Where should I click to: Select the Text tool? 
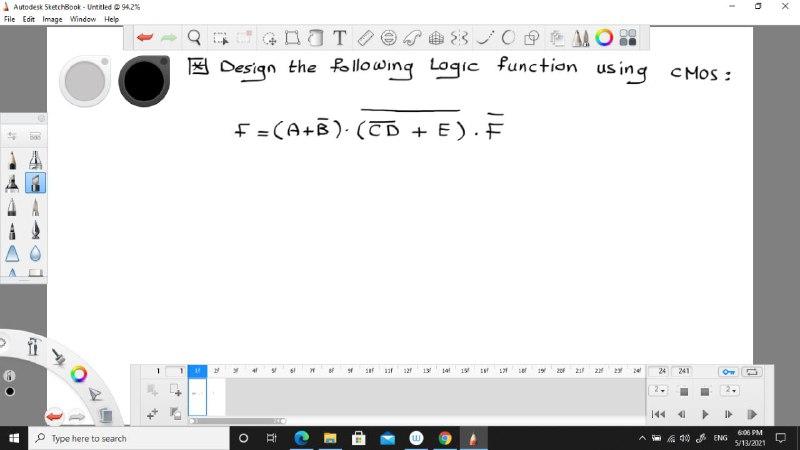click(340, 38)
